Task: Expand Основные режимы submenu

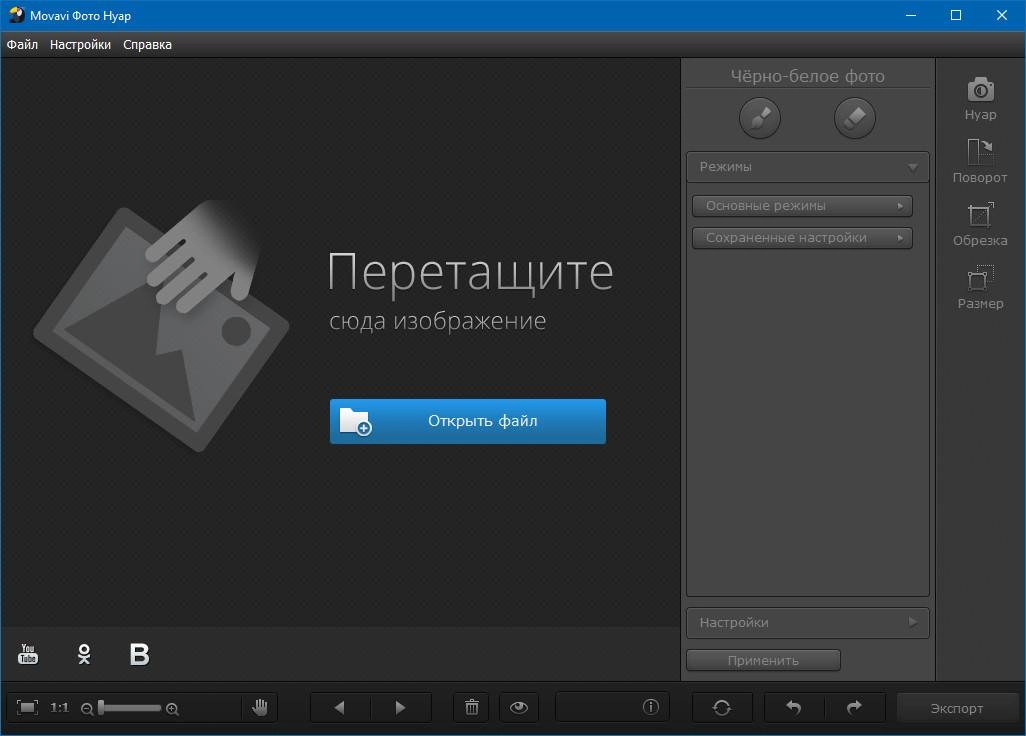Action: click(x=802, y=206)
